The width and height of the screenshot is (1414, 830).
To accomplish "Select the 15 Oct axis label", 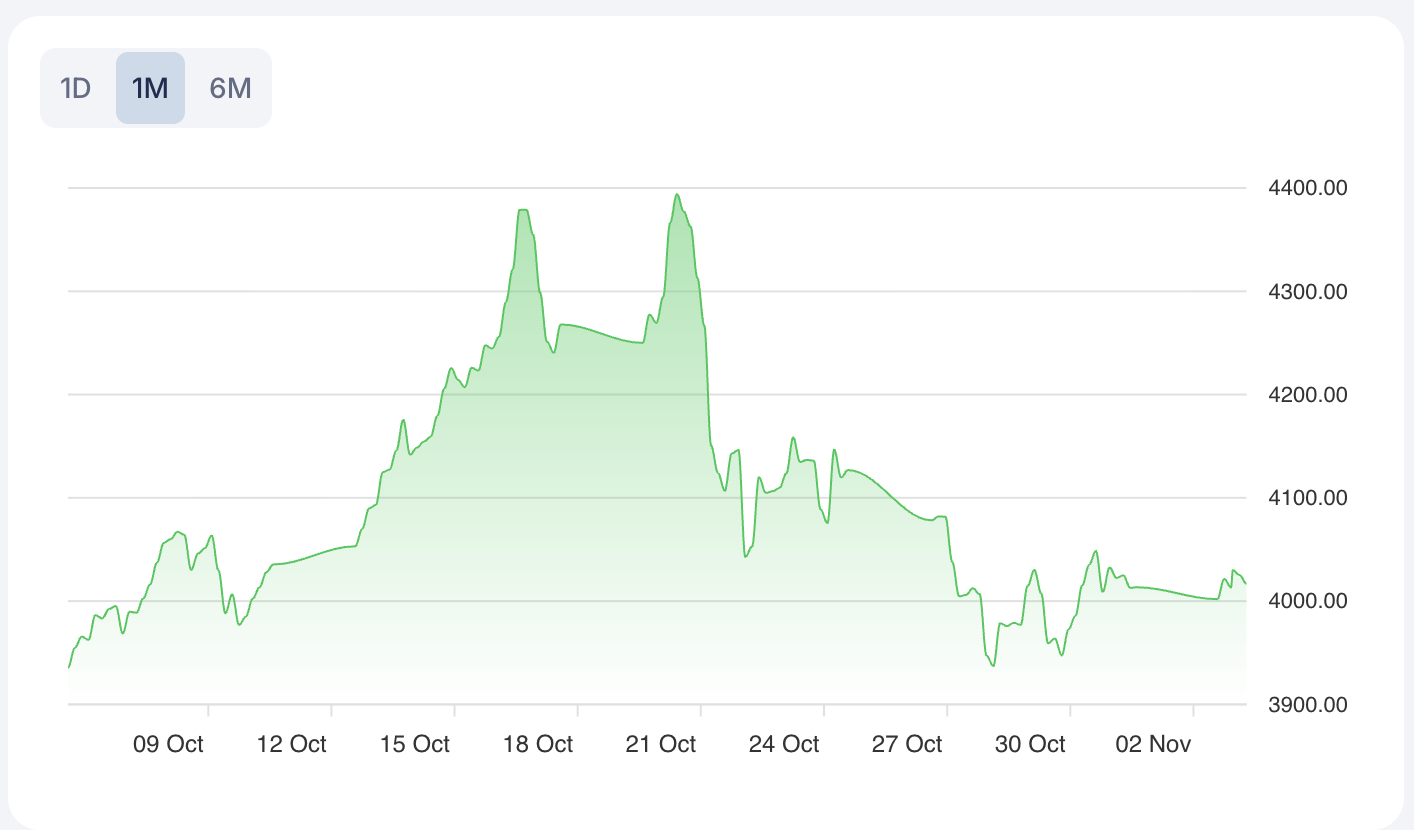I will point(414,744).
